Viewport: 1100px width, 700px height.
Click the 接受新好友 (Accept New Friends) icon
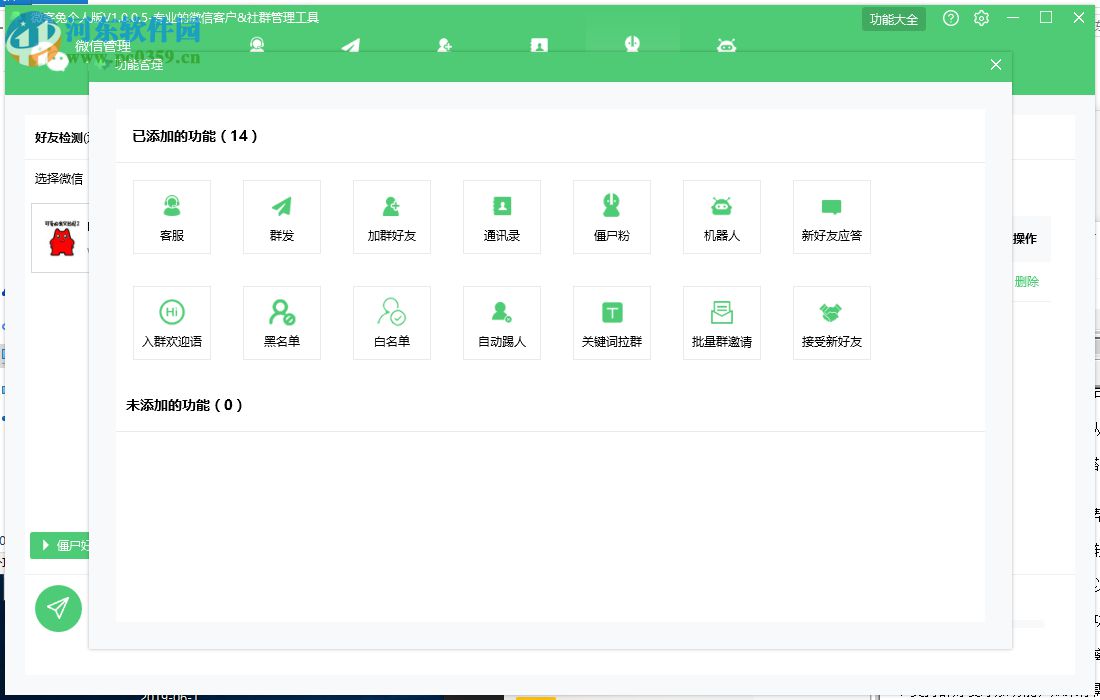[831, 322]
